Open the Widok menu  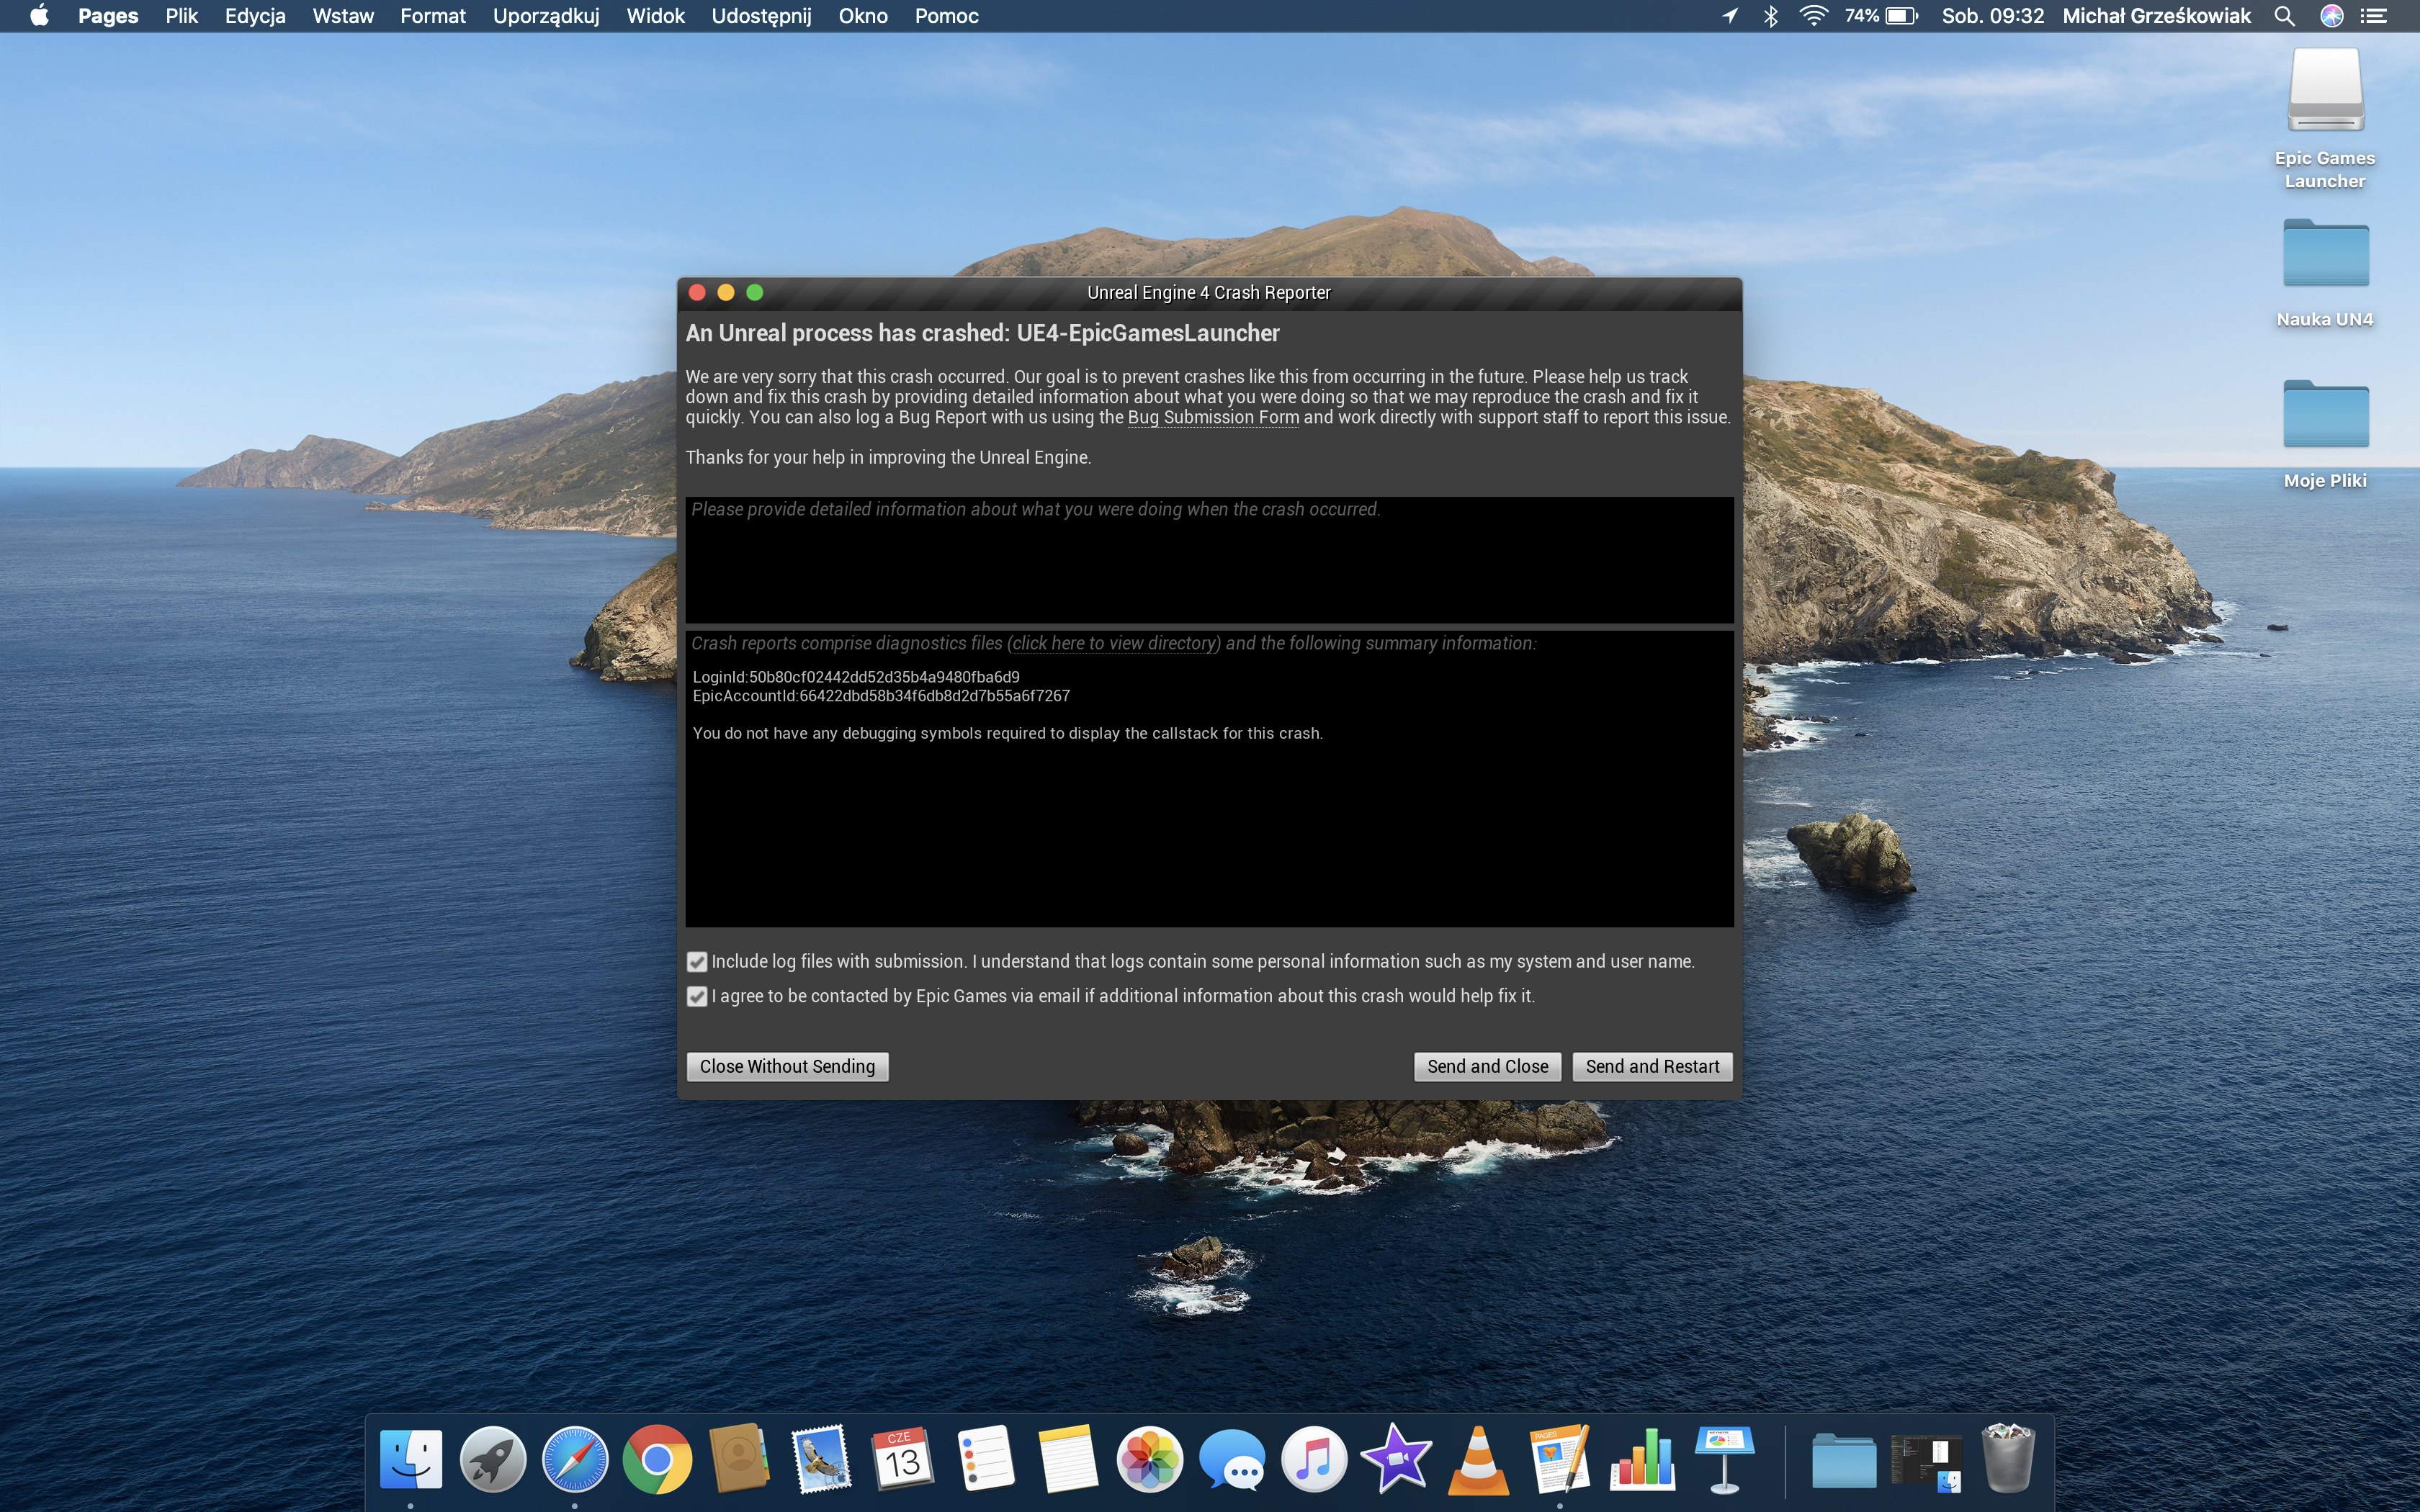click(655, 16)
